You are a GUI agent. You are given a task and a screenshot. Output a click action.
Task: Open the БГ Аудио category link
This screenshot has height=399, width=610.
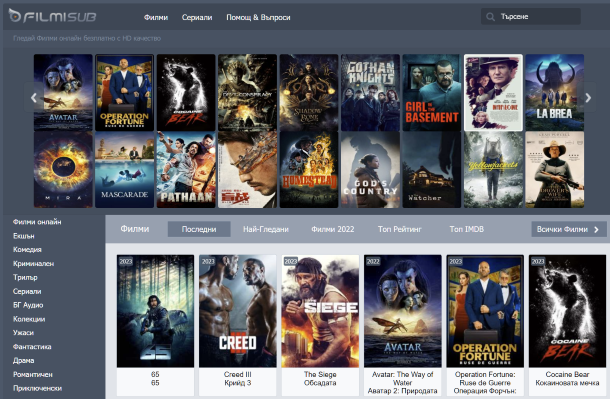(28, 305)
